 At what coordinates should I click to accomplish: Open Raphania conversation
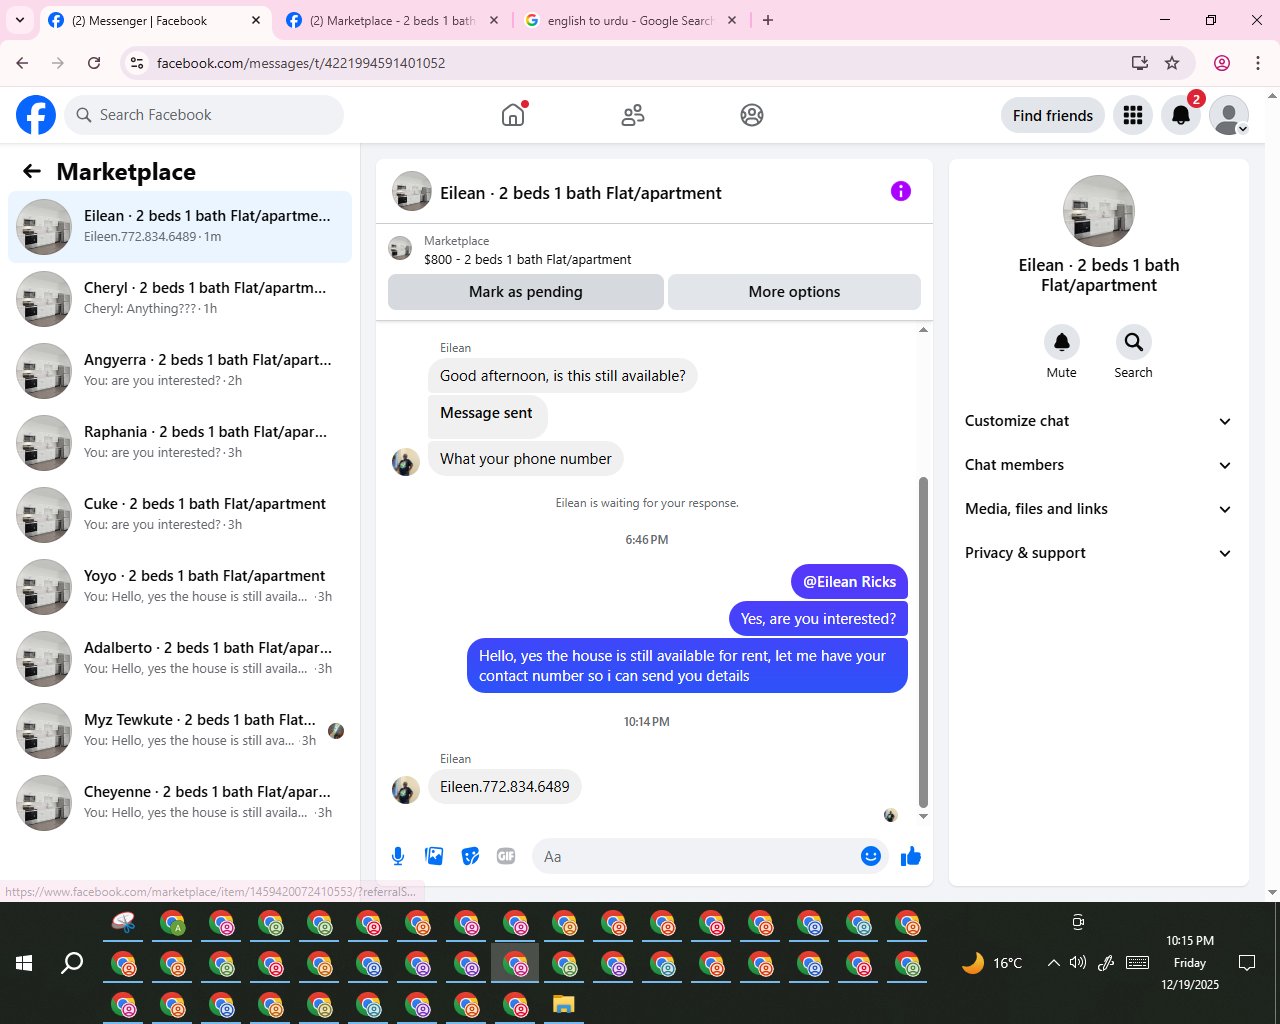180,443
